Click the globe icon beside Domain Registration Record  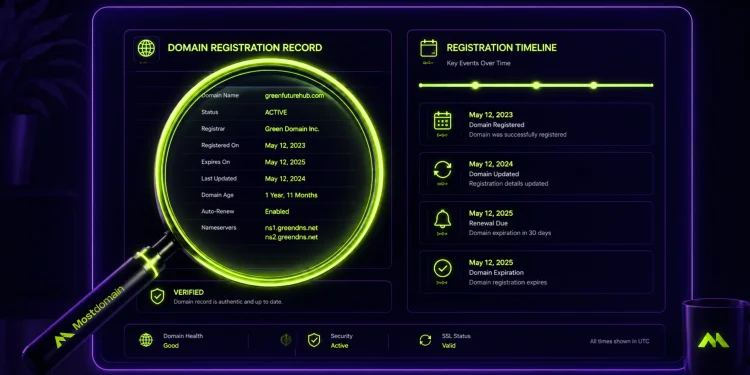[146, 48]
